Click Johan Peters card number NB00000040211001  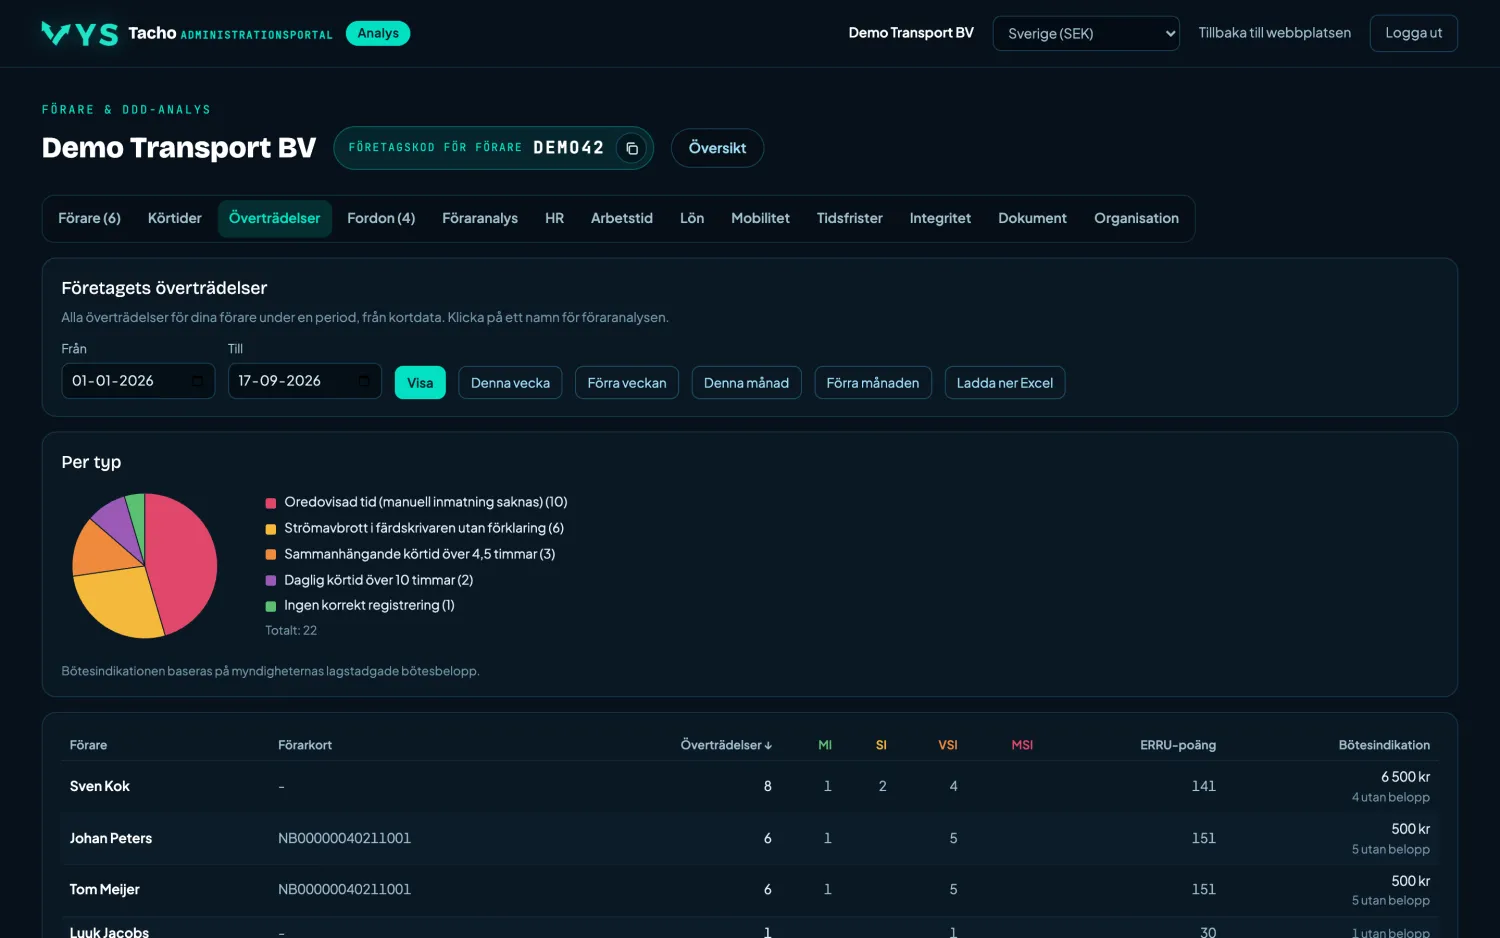[x=344, y=838]
